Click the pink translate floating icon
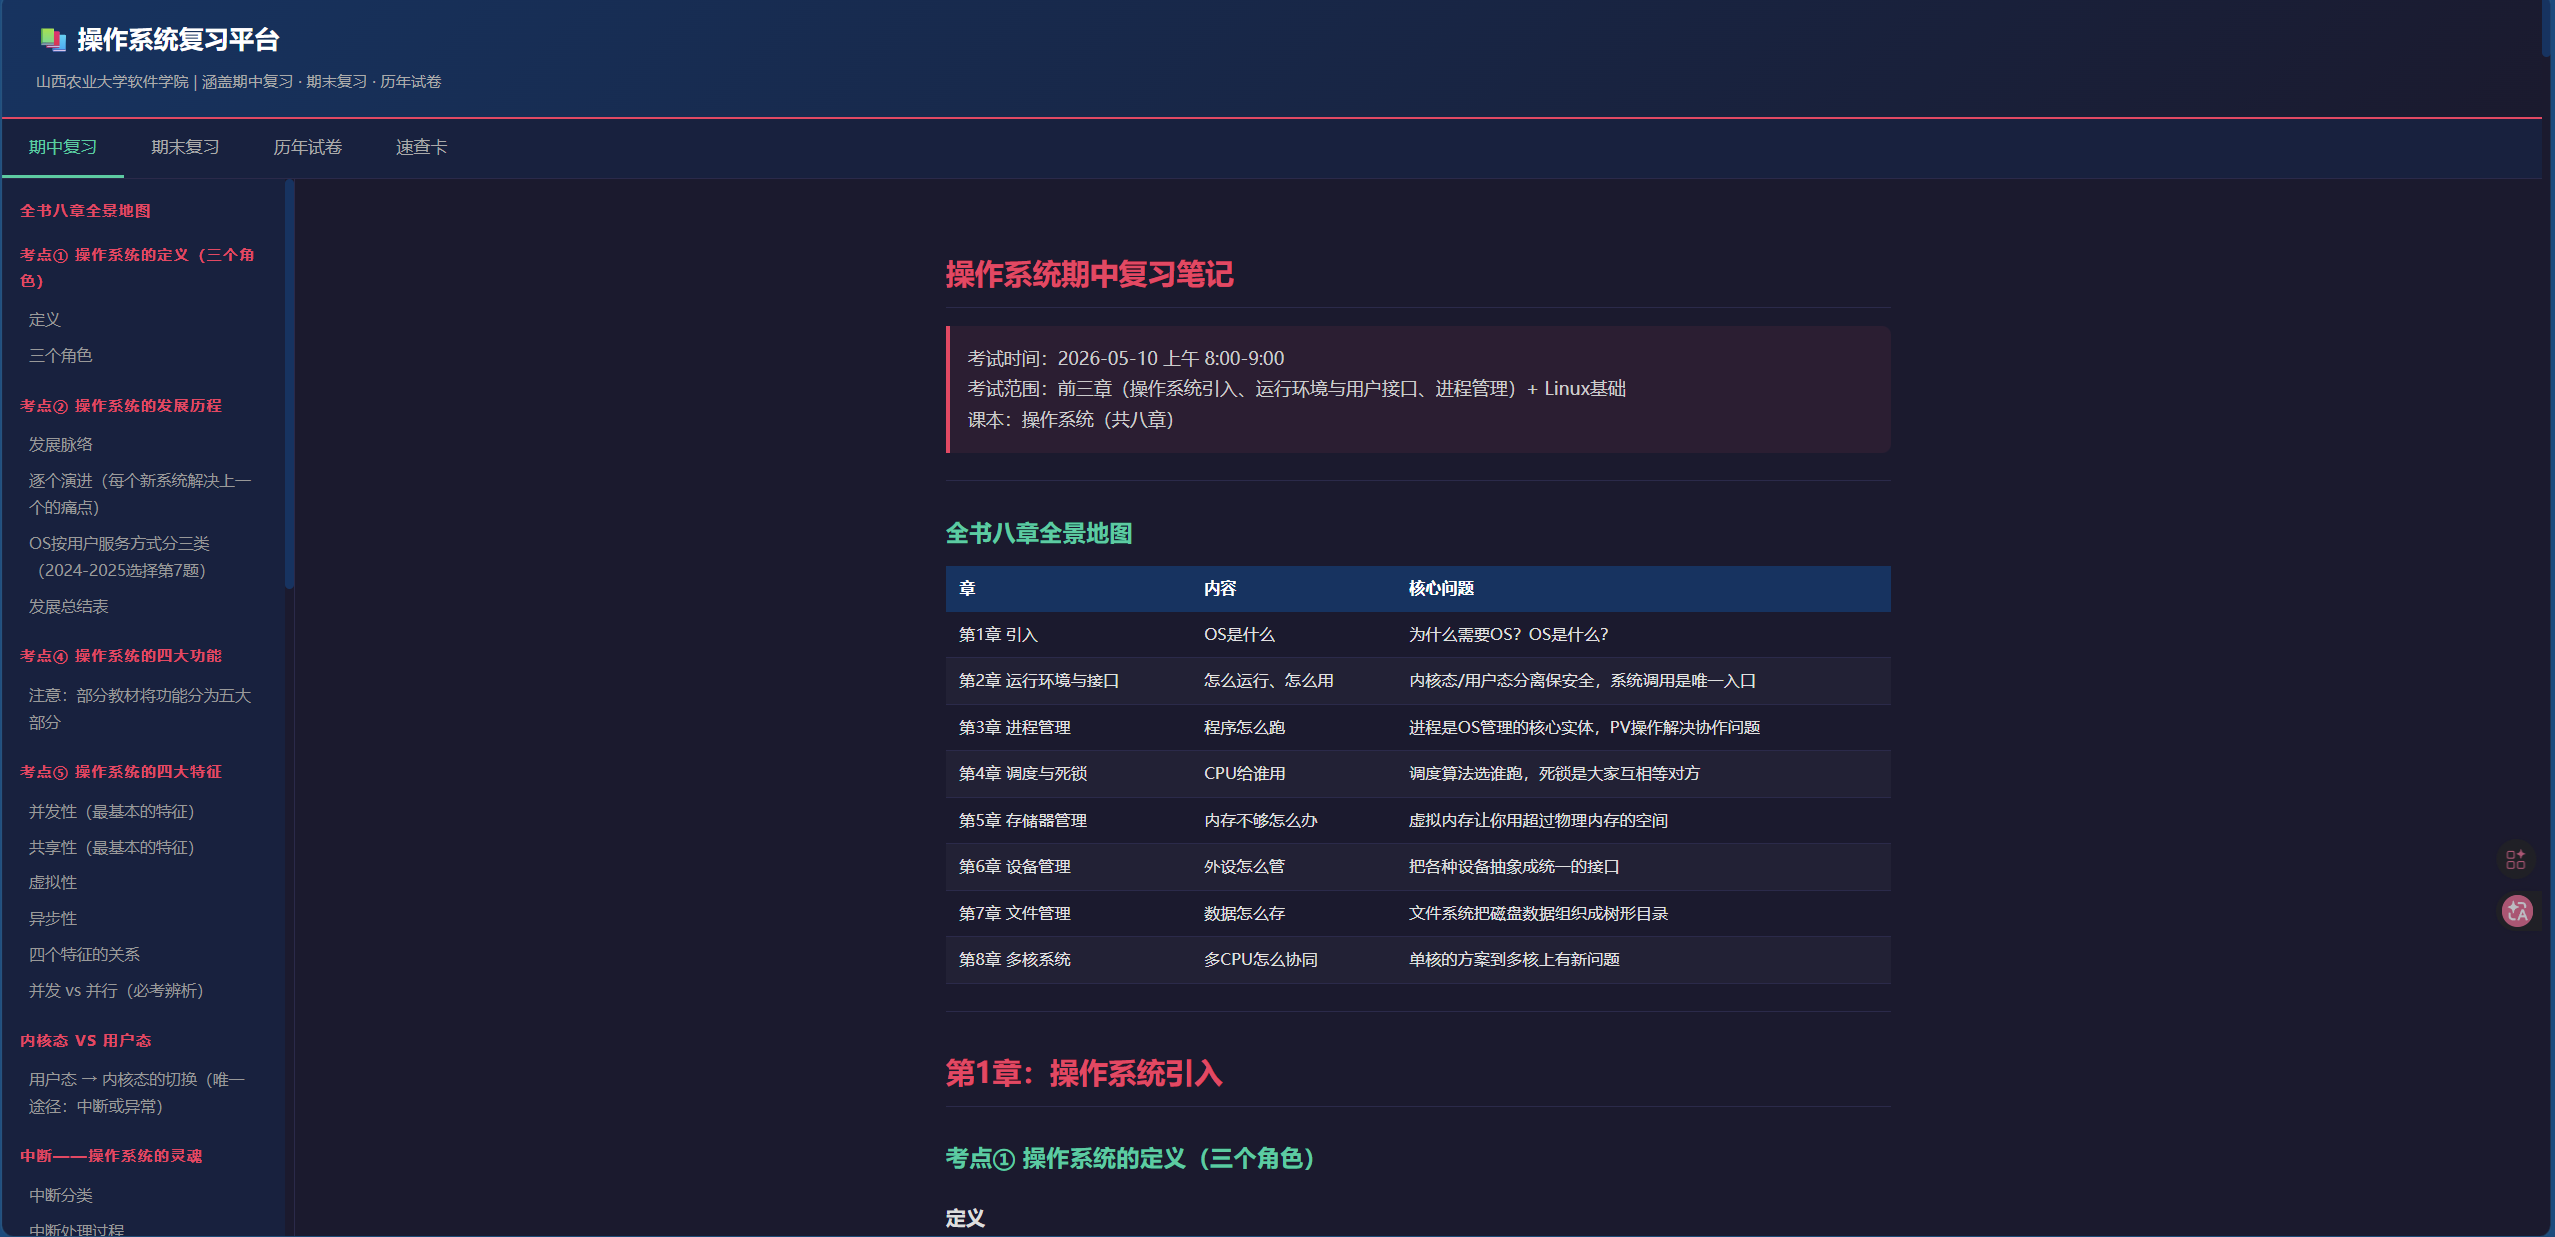Screen dimensions: 2555x1237 [x=2517, y=911]
